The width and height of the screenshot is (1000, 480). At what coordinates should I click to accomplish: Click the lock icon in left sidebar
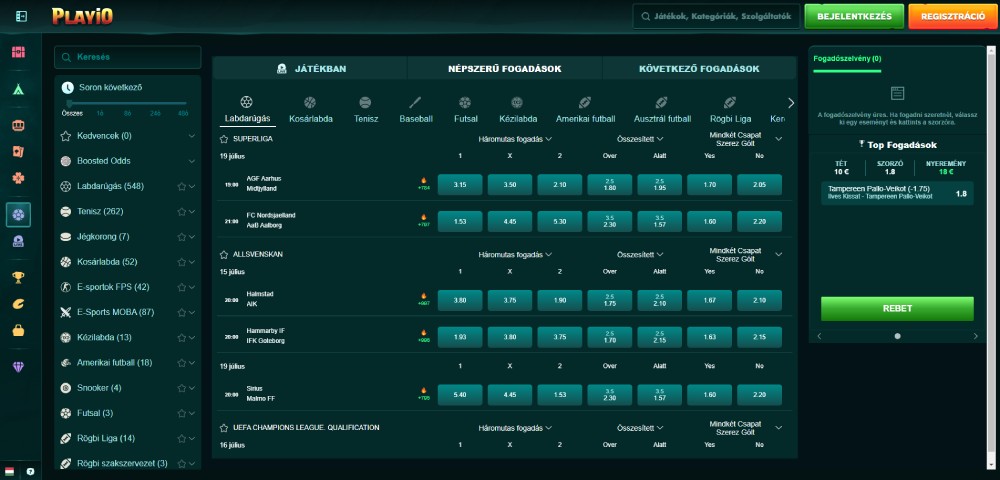(x=18, y=330)
